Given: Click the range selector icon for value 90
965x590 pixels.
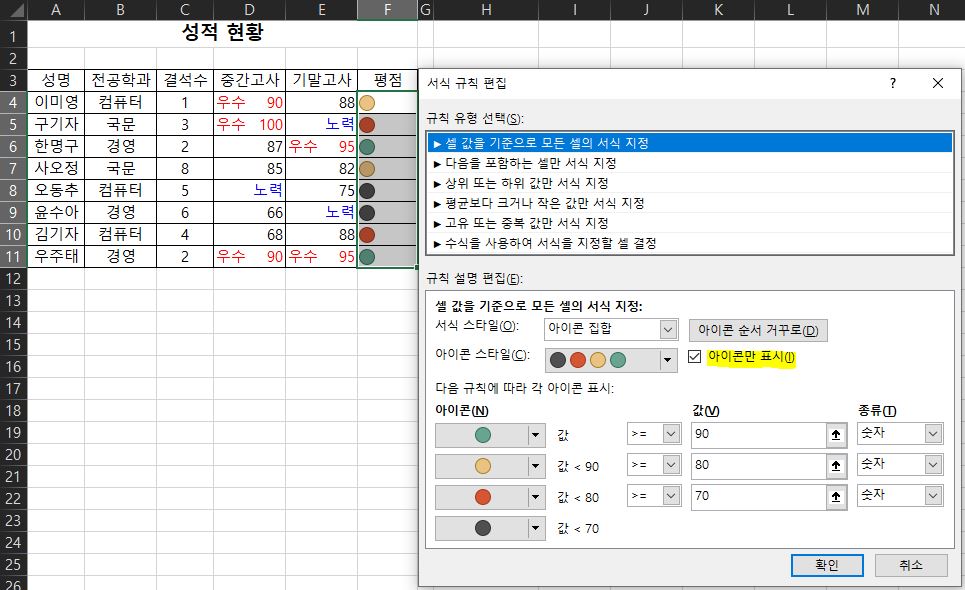Looking at the screenshot, I should pos(836,435).
